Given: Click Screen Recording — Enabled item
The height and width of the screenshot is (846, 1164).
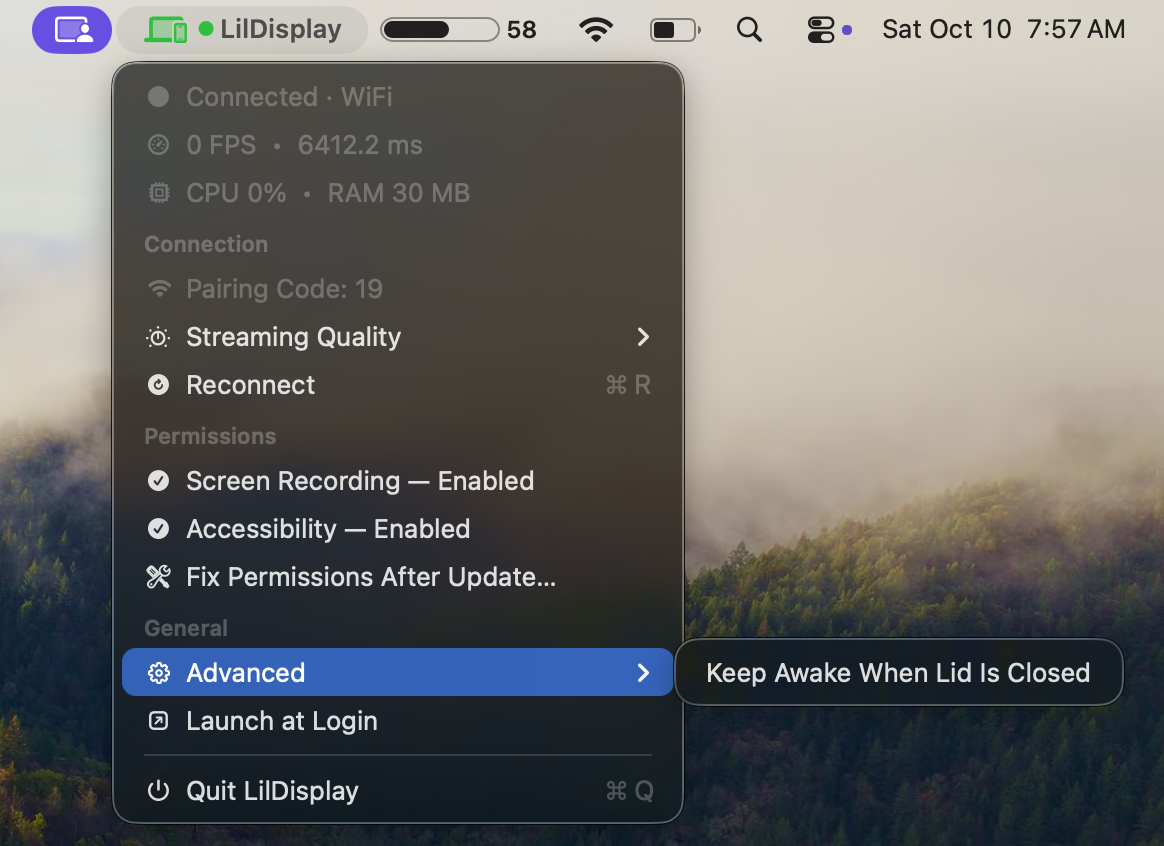Looking at the screenshot, I should [x=398, y=481].
